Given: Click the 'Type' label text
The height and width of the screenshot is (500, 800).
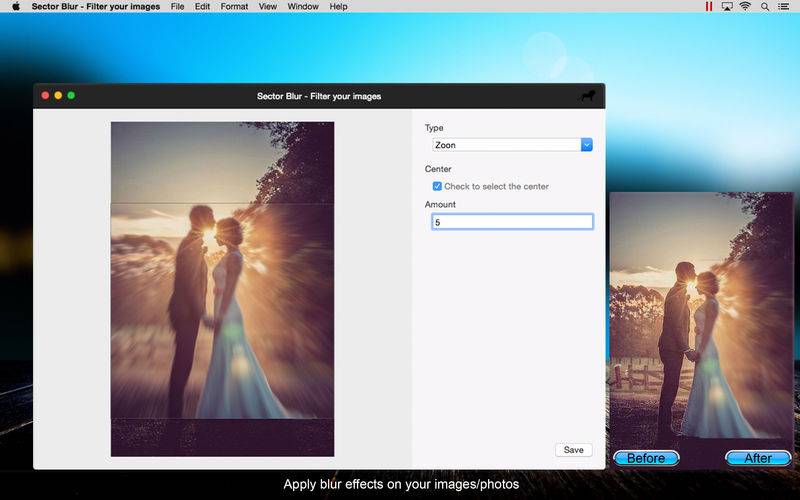Looking at the screenshot, I should click(x=434, y=128).
